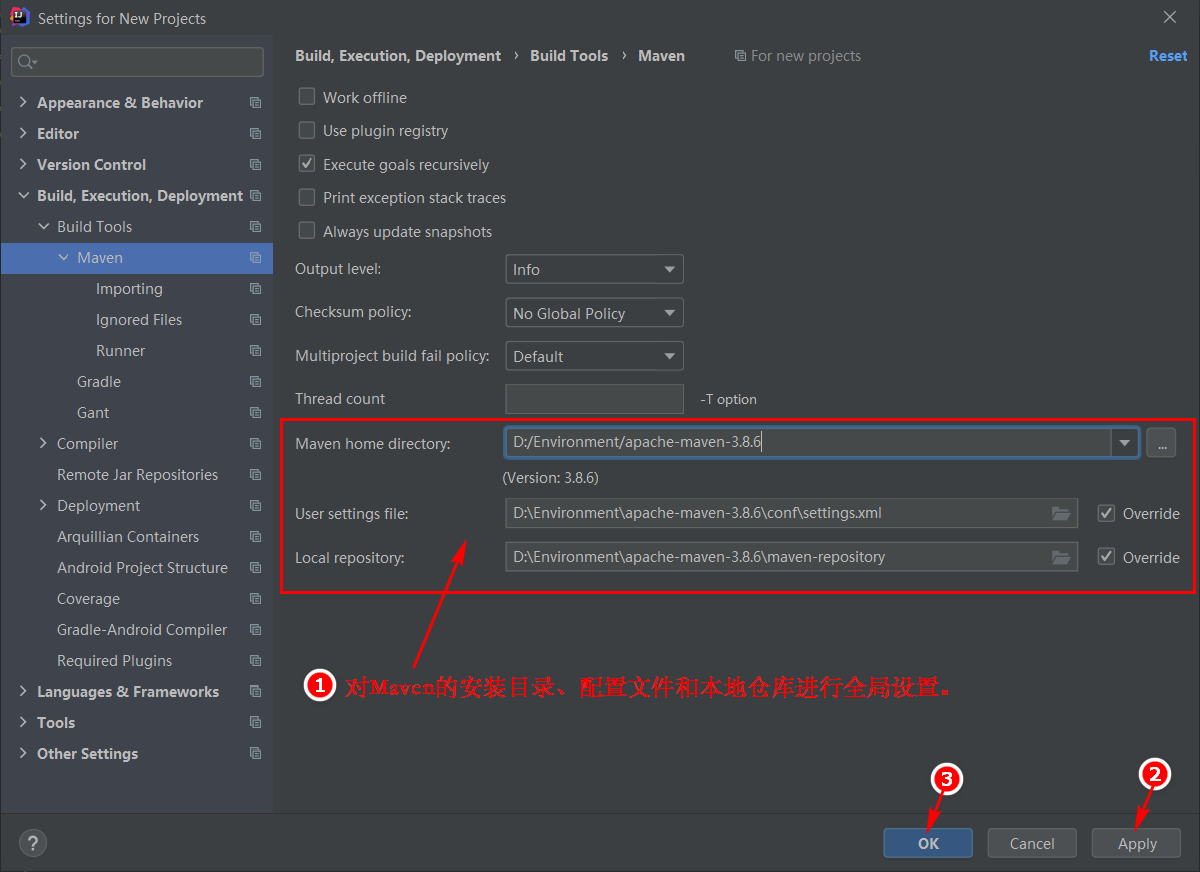The image size is (1200, 872).
Task: Enable the Work offline checkbox
Action: click(307, 97)
